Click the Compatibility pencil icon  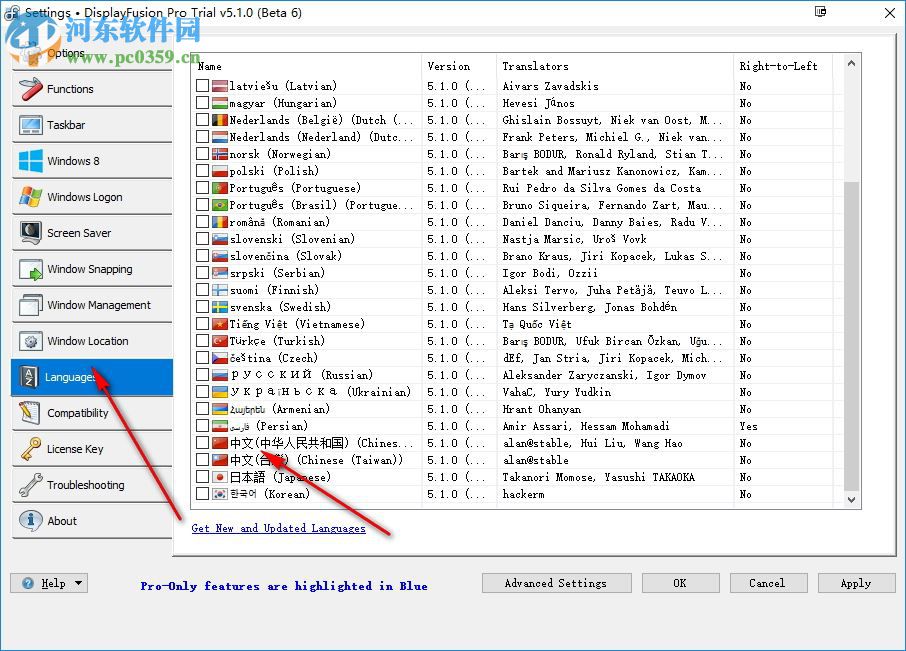pos(29,412)
